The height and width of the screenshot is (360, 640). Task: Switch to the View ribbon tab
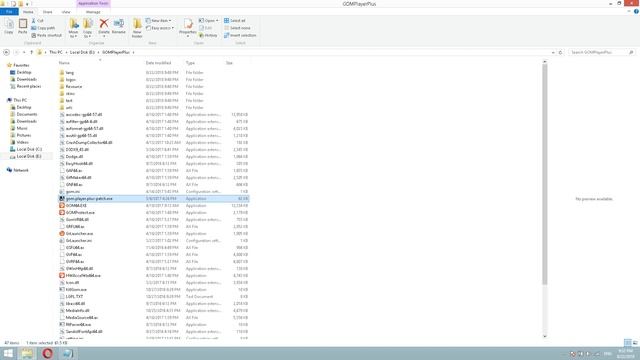(66, 12)
